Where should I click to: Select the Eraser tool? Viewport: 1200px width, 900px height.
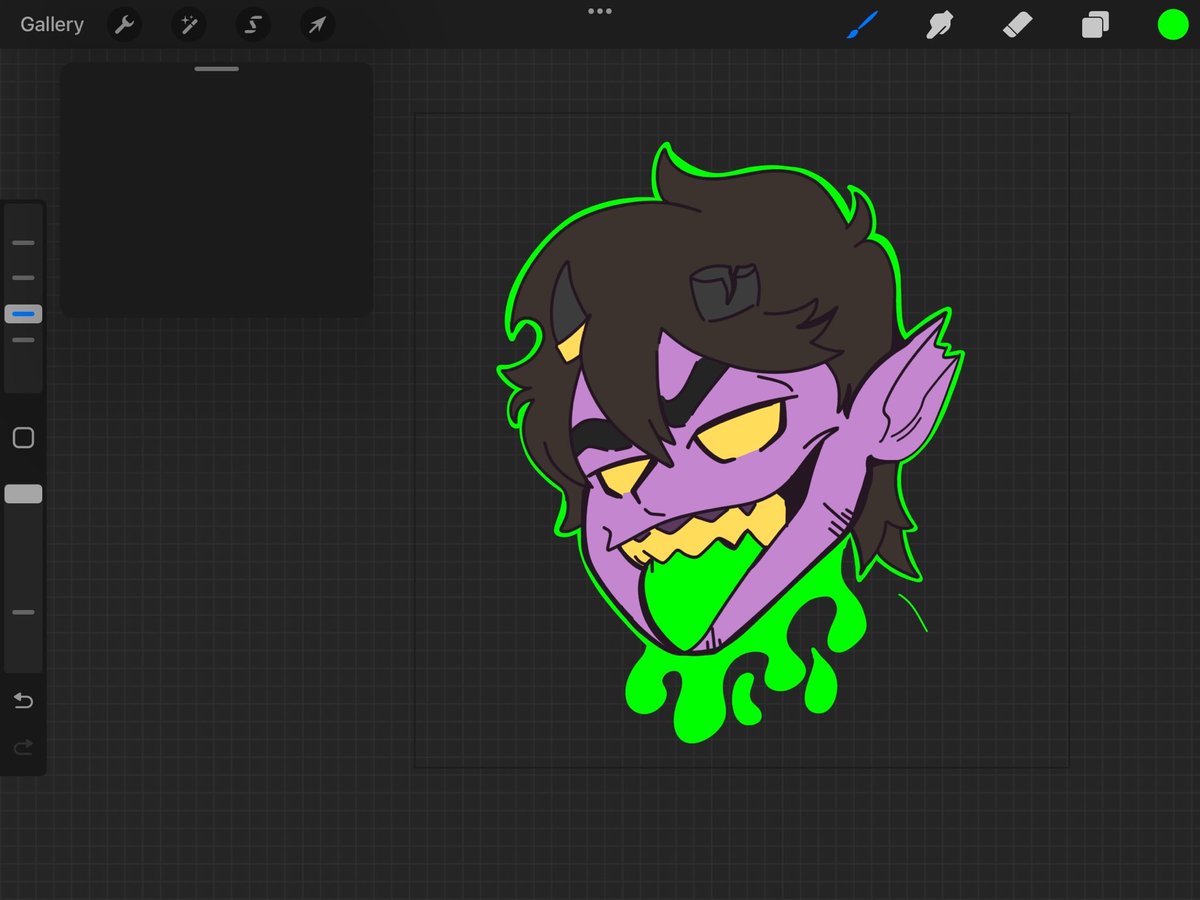[x=1017, y=25]
